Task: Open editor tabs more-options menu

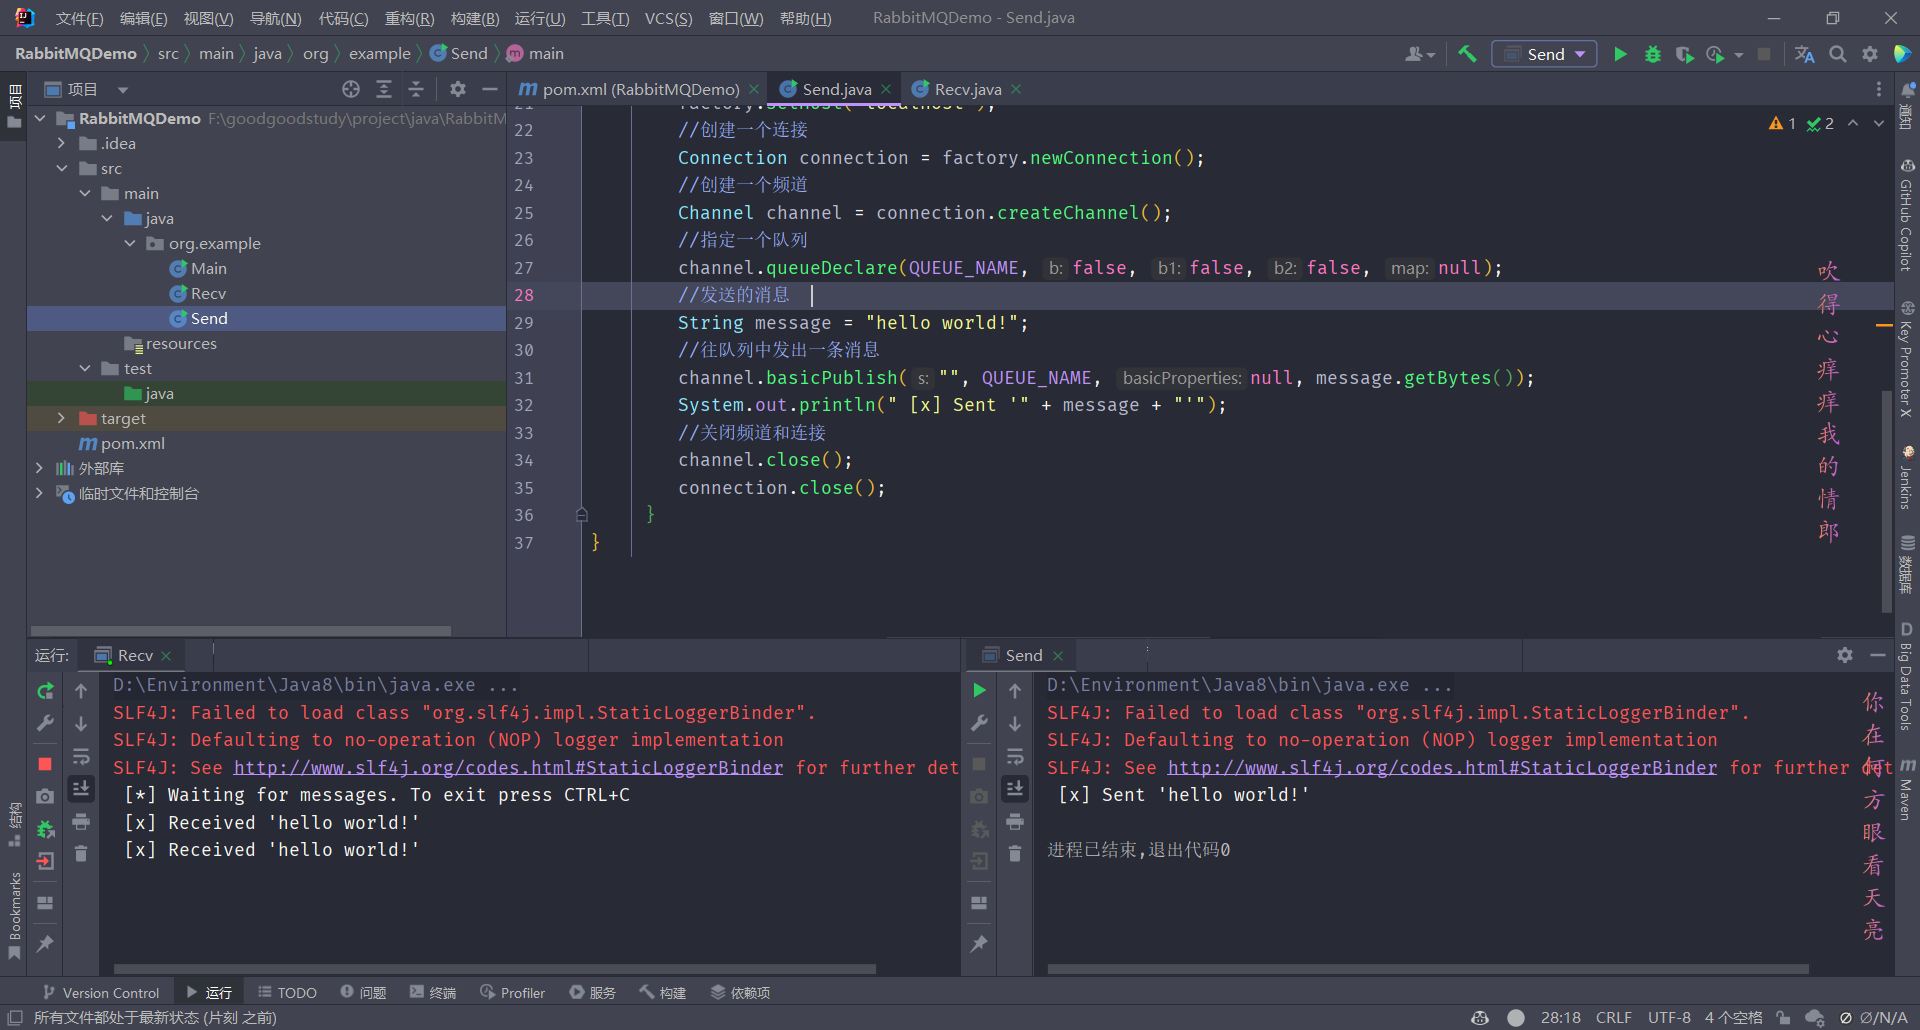Action: pyautogui.click(x=1879, y=89)
